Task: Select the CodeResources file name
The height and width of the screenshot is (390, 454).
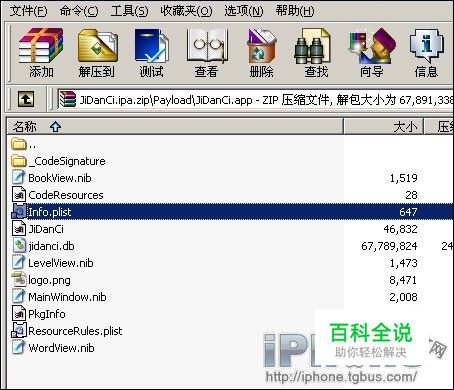Action: [x=66, y=195]
